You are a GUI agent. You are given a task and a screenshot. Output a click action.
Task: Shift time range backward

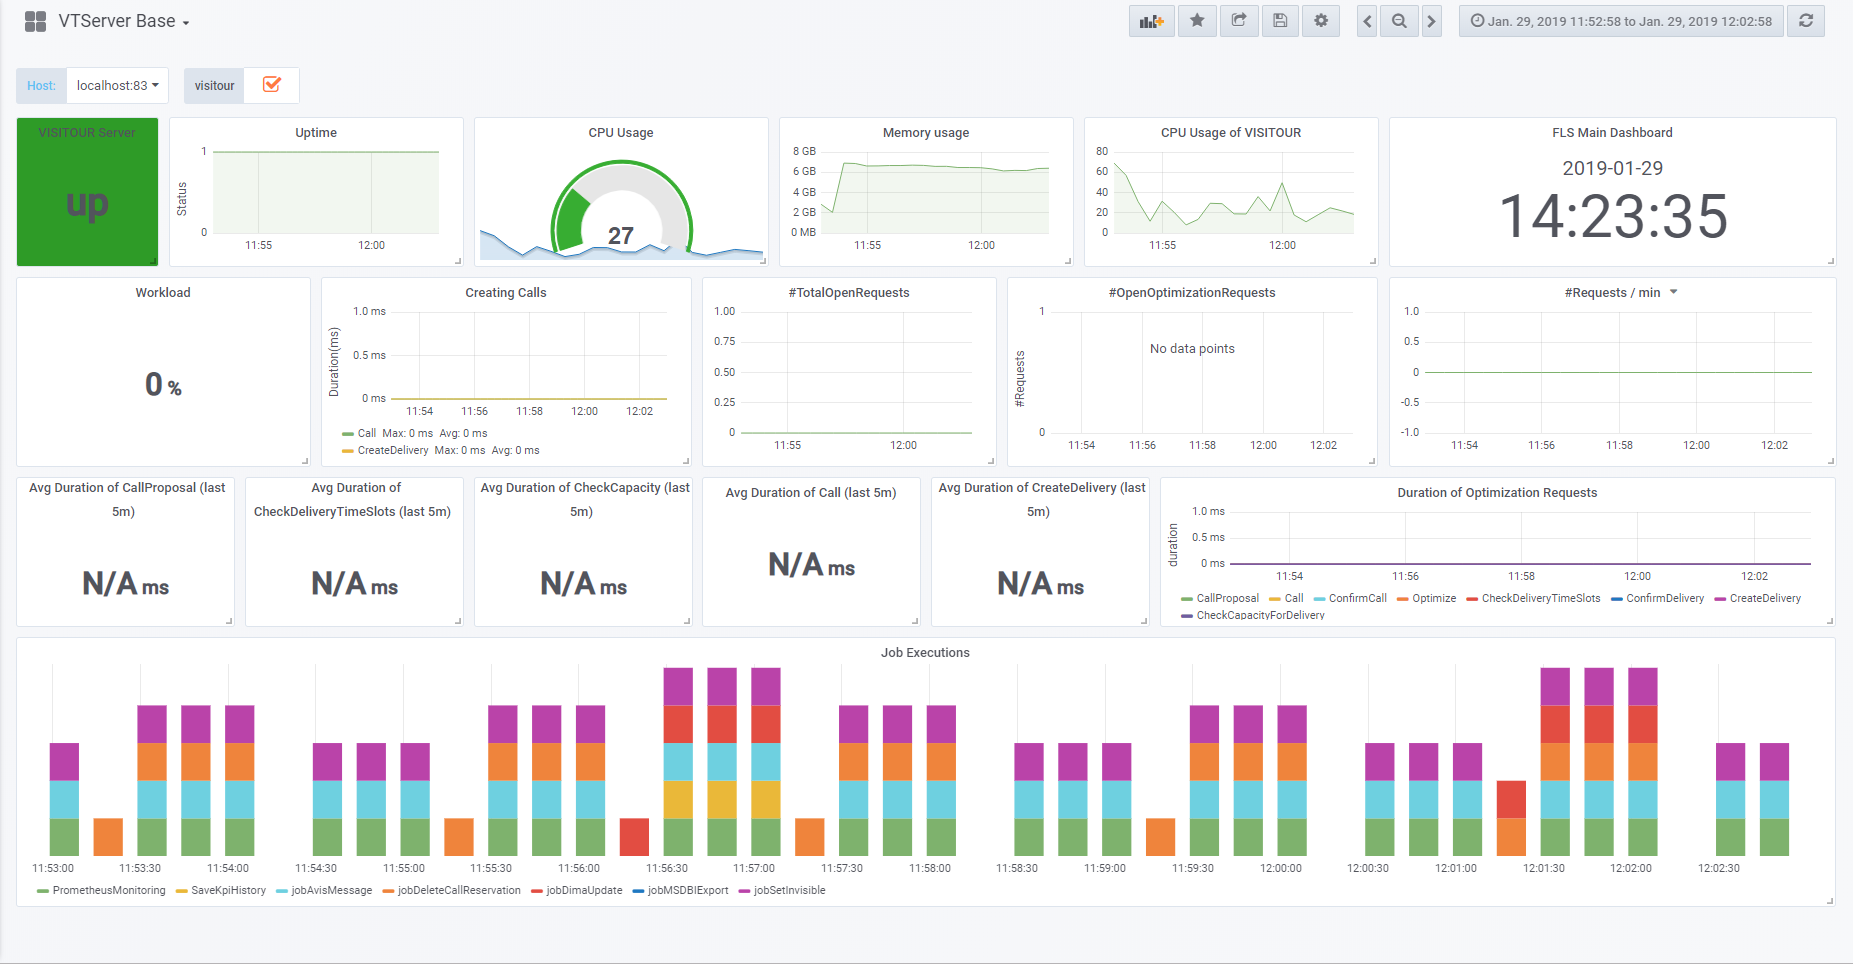tap(1367, 21)
